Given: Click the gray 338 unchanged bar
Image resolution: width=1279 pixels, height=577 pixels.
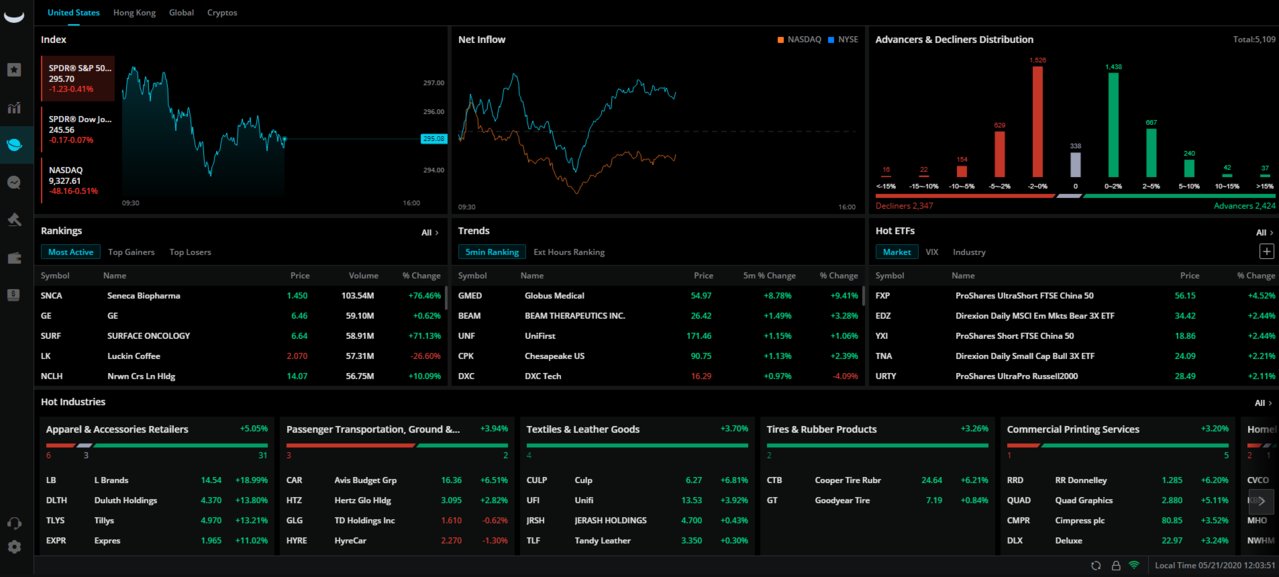Looking at the screenshot, I should pyautogui.click(x=1075, y=165).
